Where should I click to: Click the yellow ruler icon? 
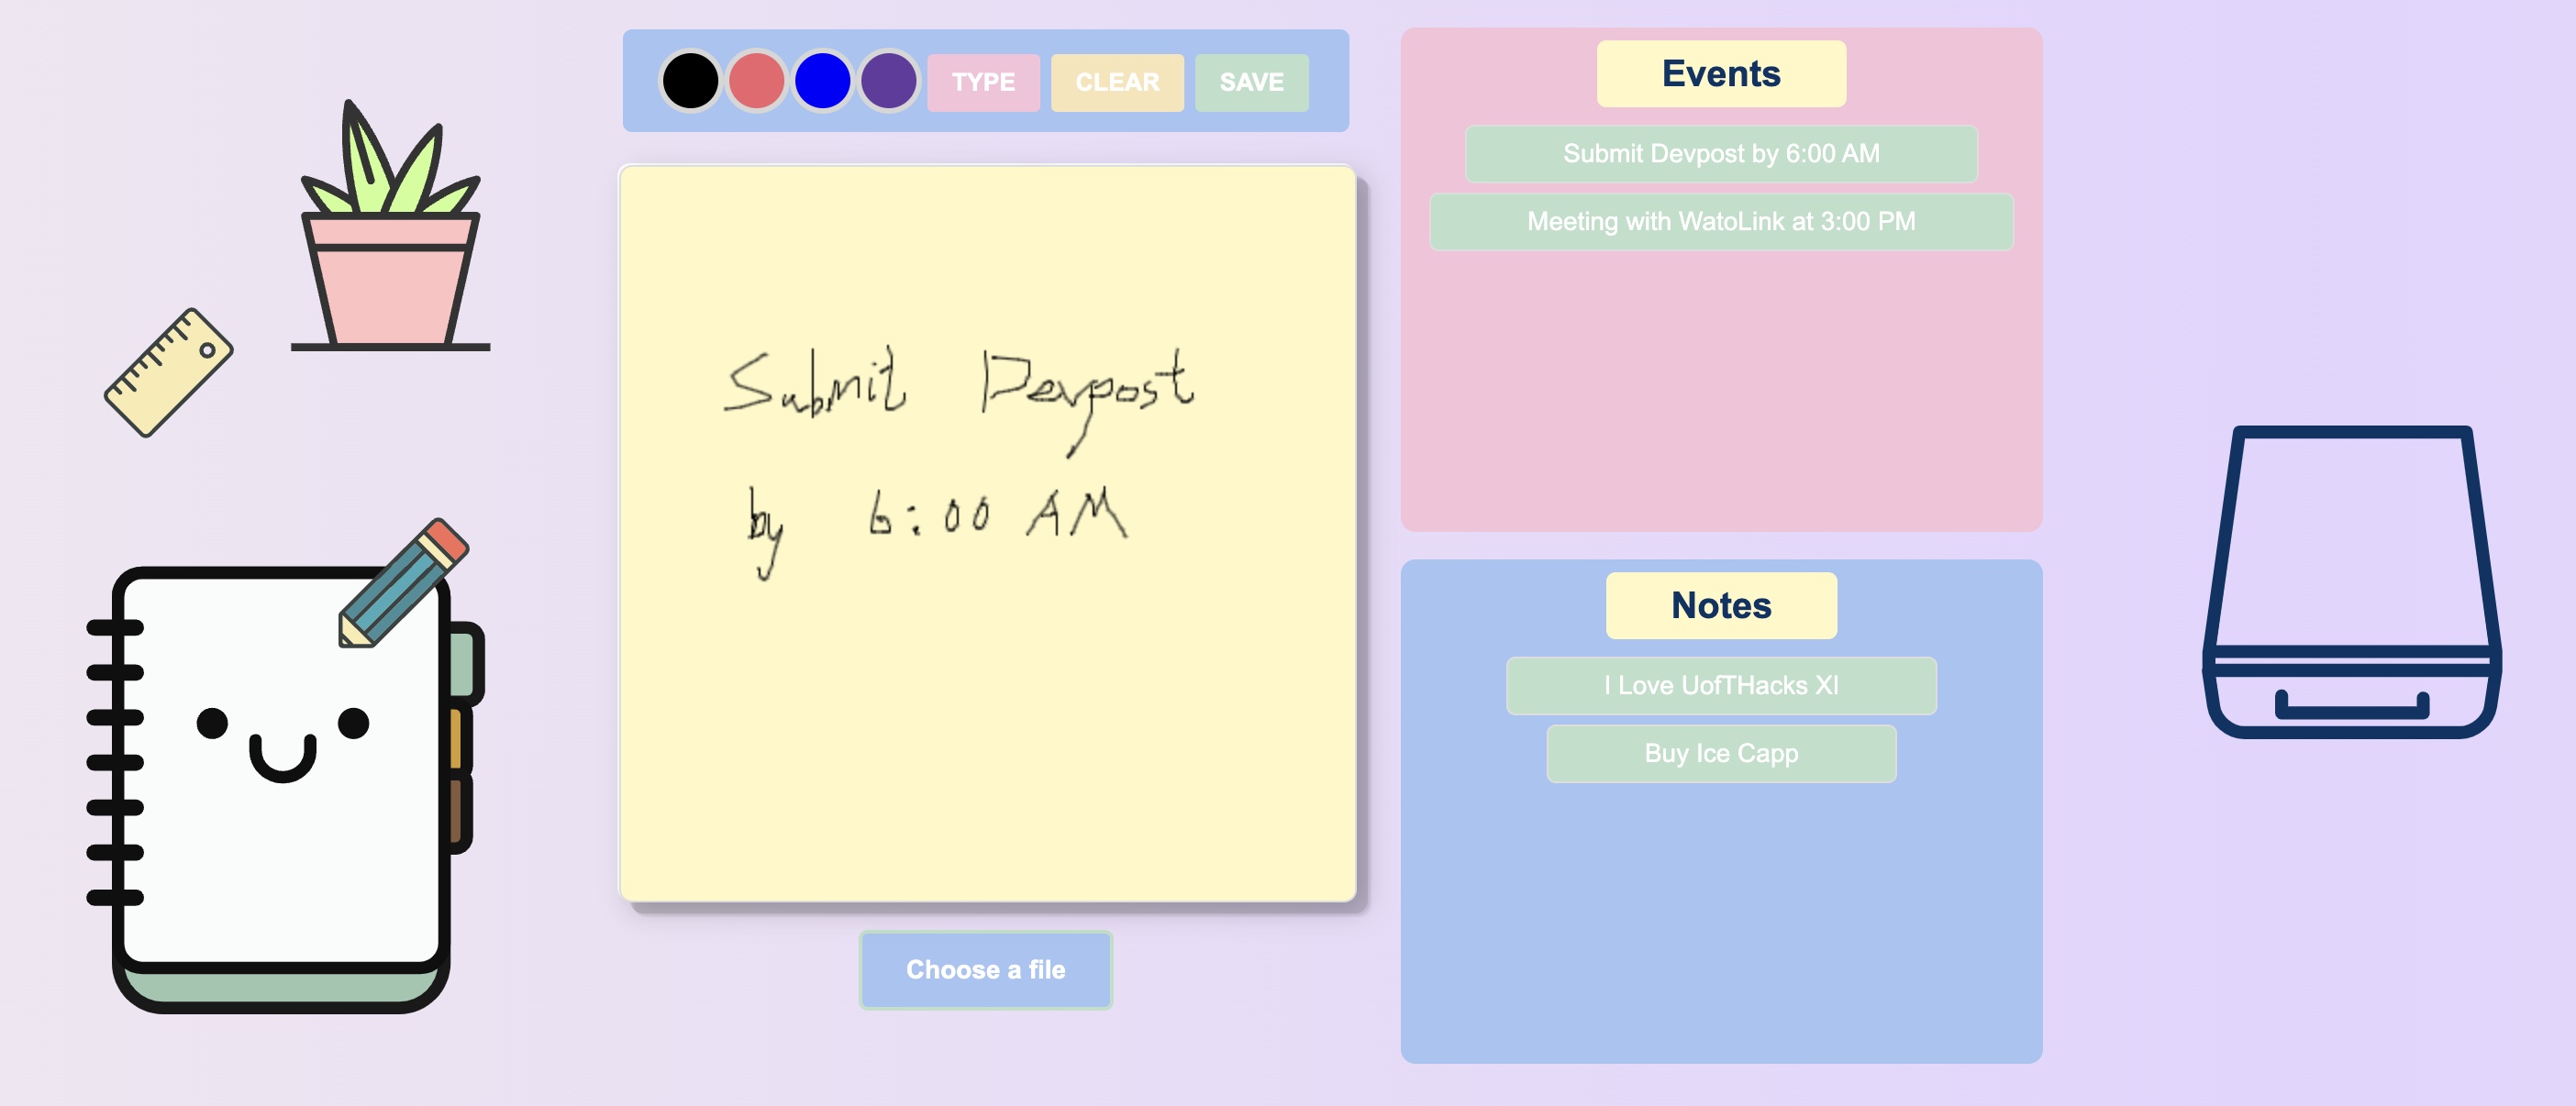[168, 372]
